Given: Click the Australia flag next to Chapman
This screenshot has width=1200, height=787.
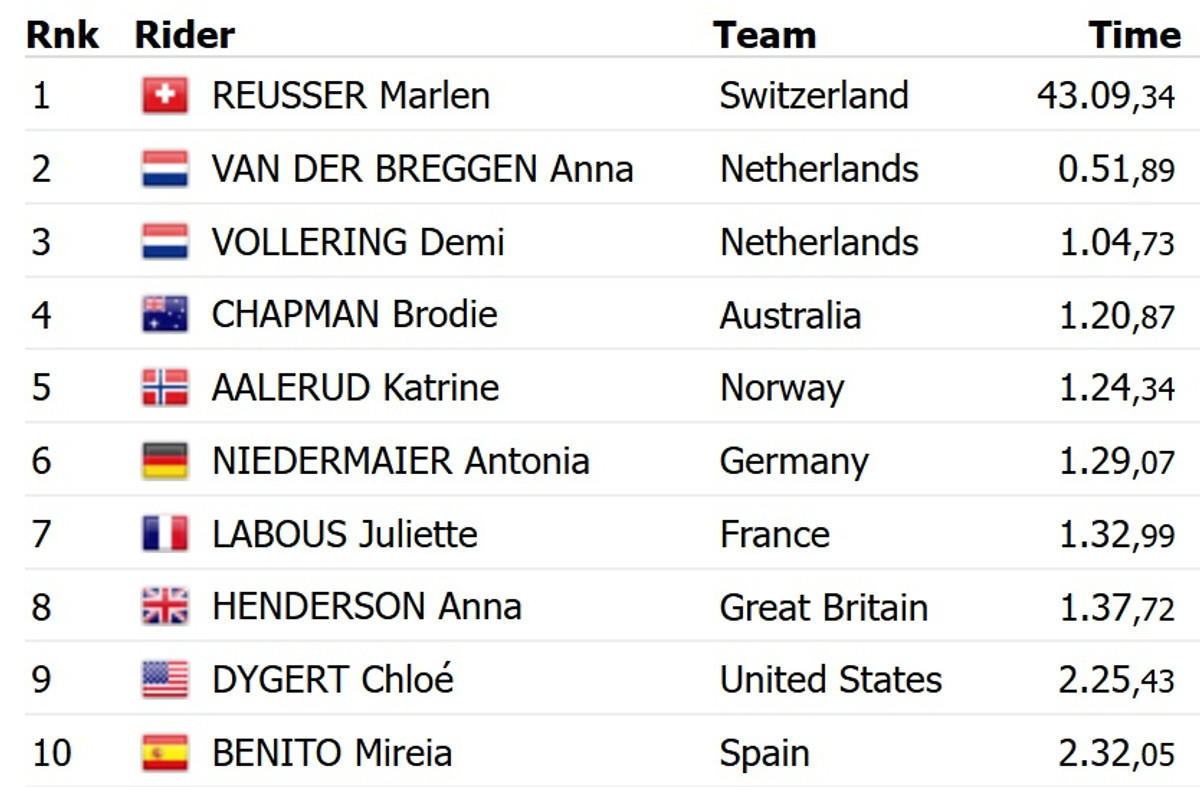Looking at the screenshot, I should [165, 315].
